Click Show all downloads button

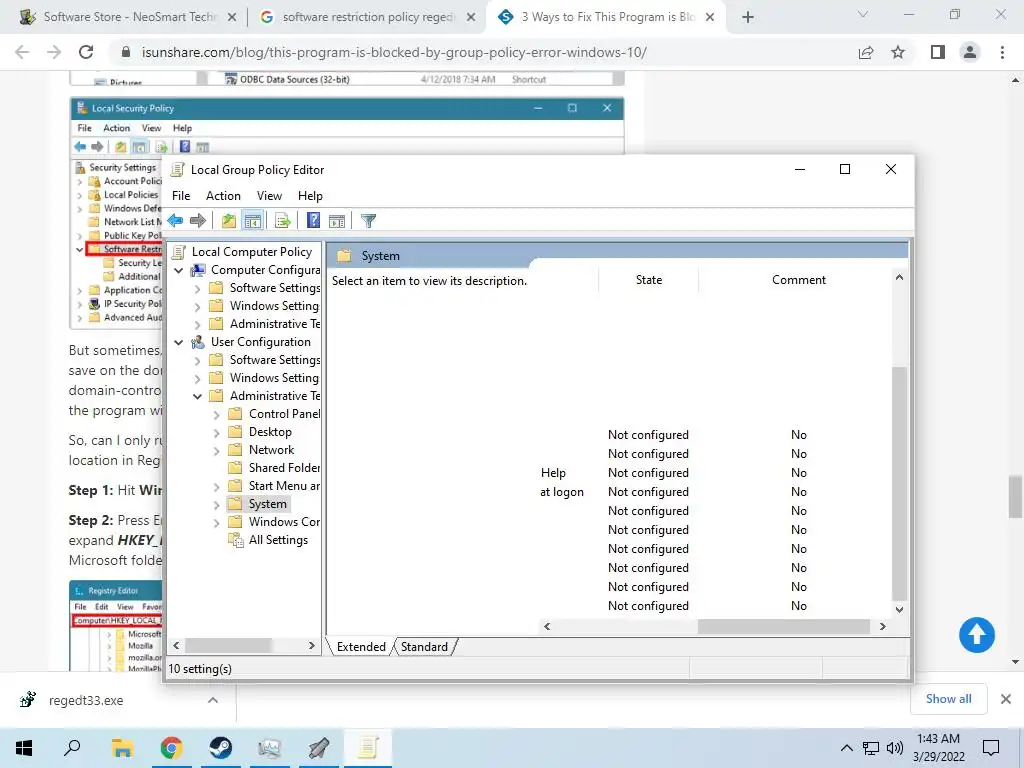tap(948, 699)
